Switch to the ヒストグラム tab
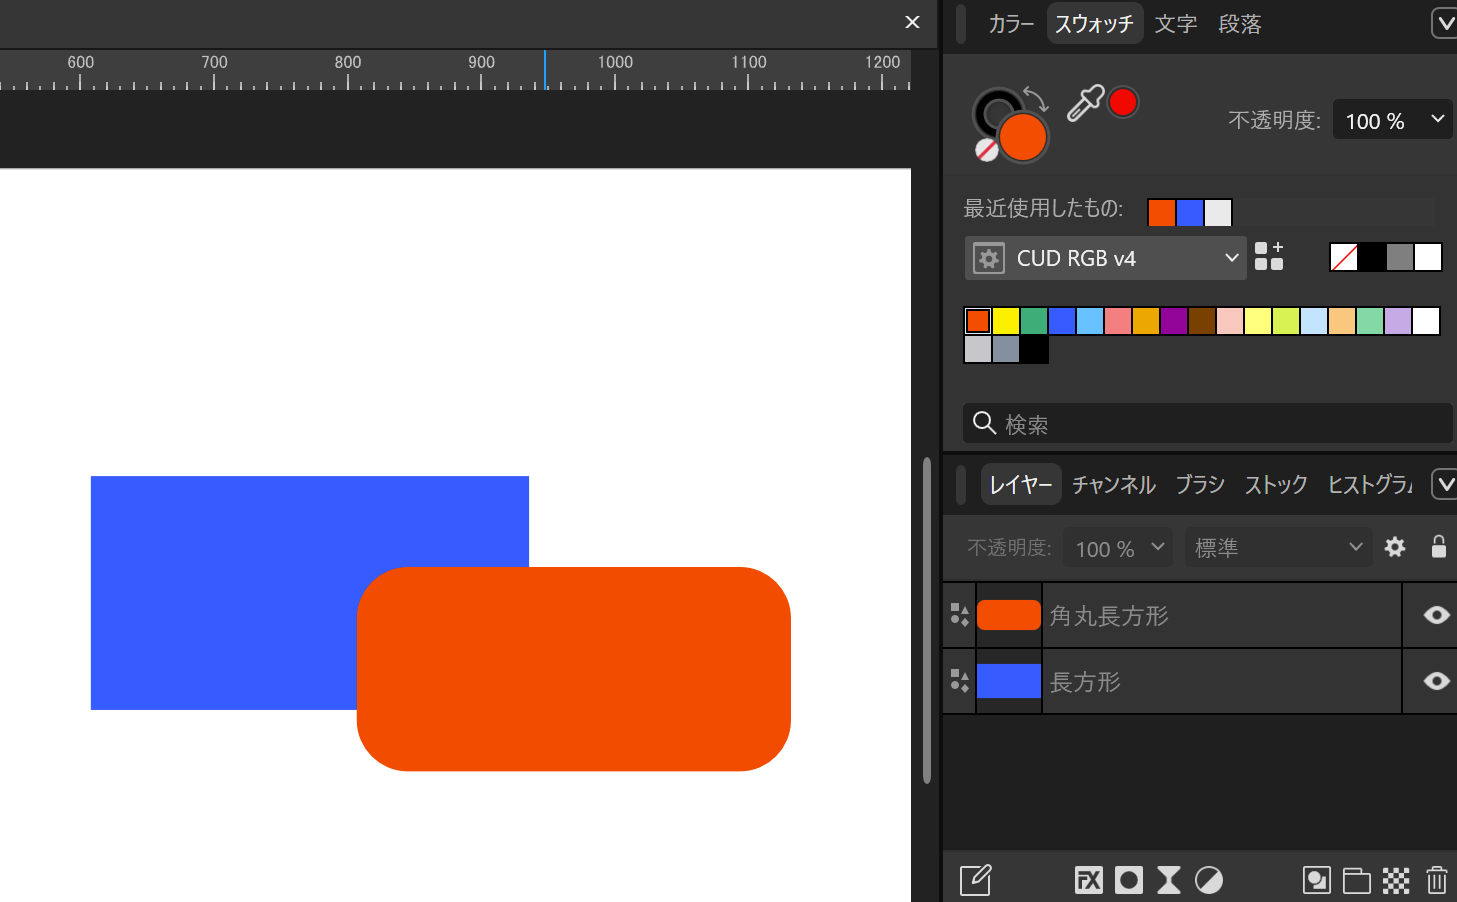The image size is (1457, 902). (x=1370, y=485)
